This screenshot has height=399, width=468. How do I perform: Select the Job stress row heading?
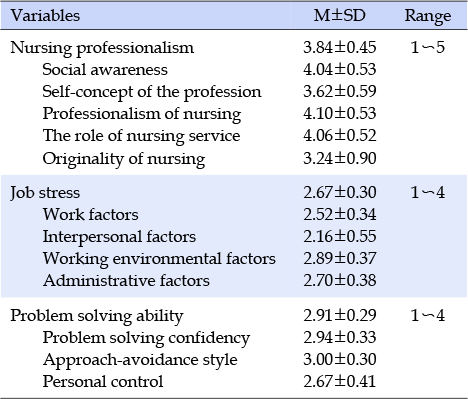45,193
